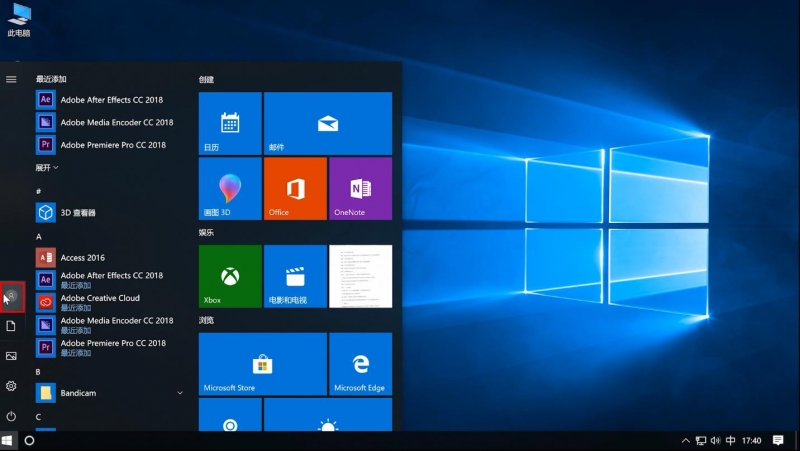Screen dimensions: 800x451
Task: Open Adobe Creative Cloud
Action: [110, 302]
